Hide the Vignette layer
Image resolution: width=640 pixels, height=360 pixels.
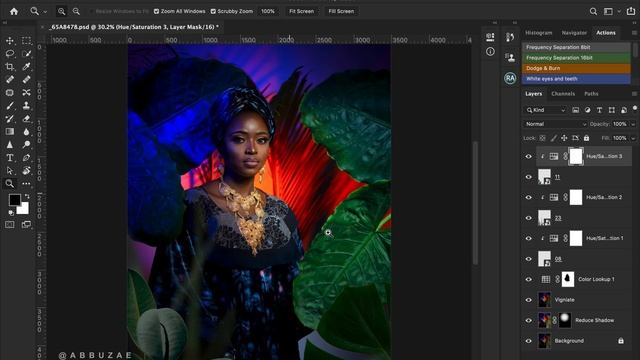click(529, 300)
